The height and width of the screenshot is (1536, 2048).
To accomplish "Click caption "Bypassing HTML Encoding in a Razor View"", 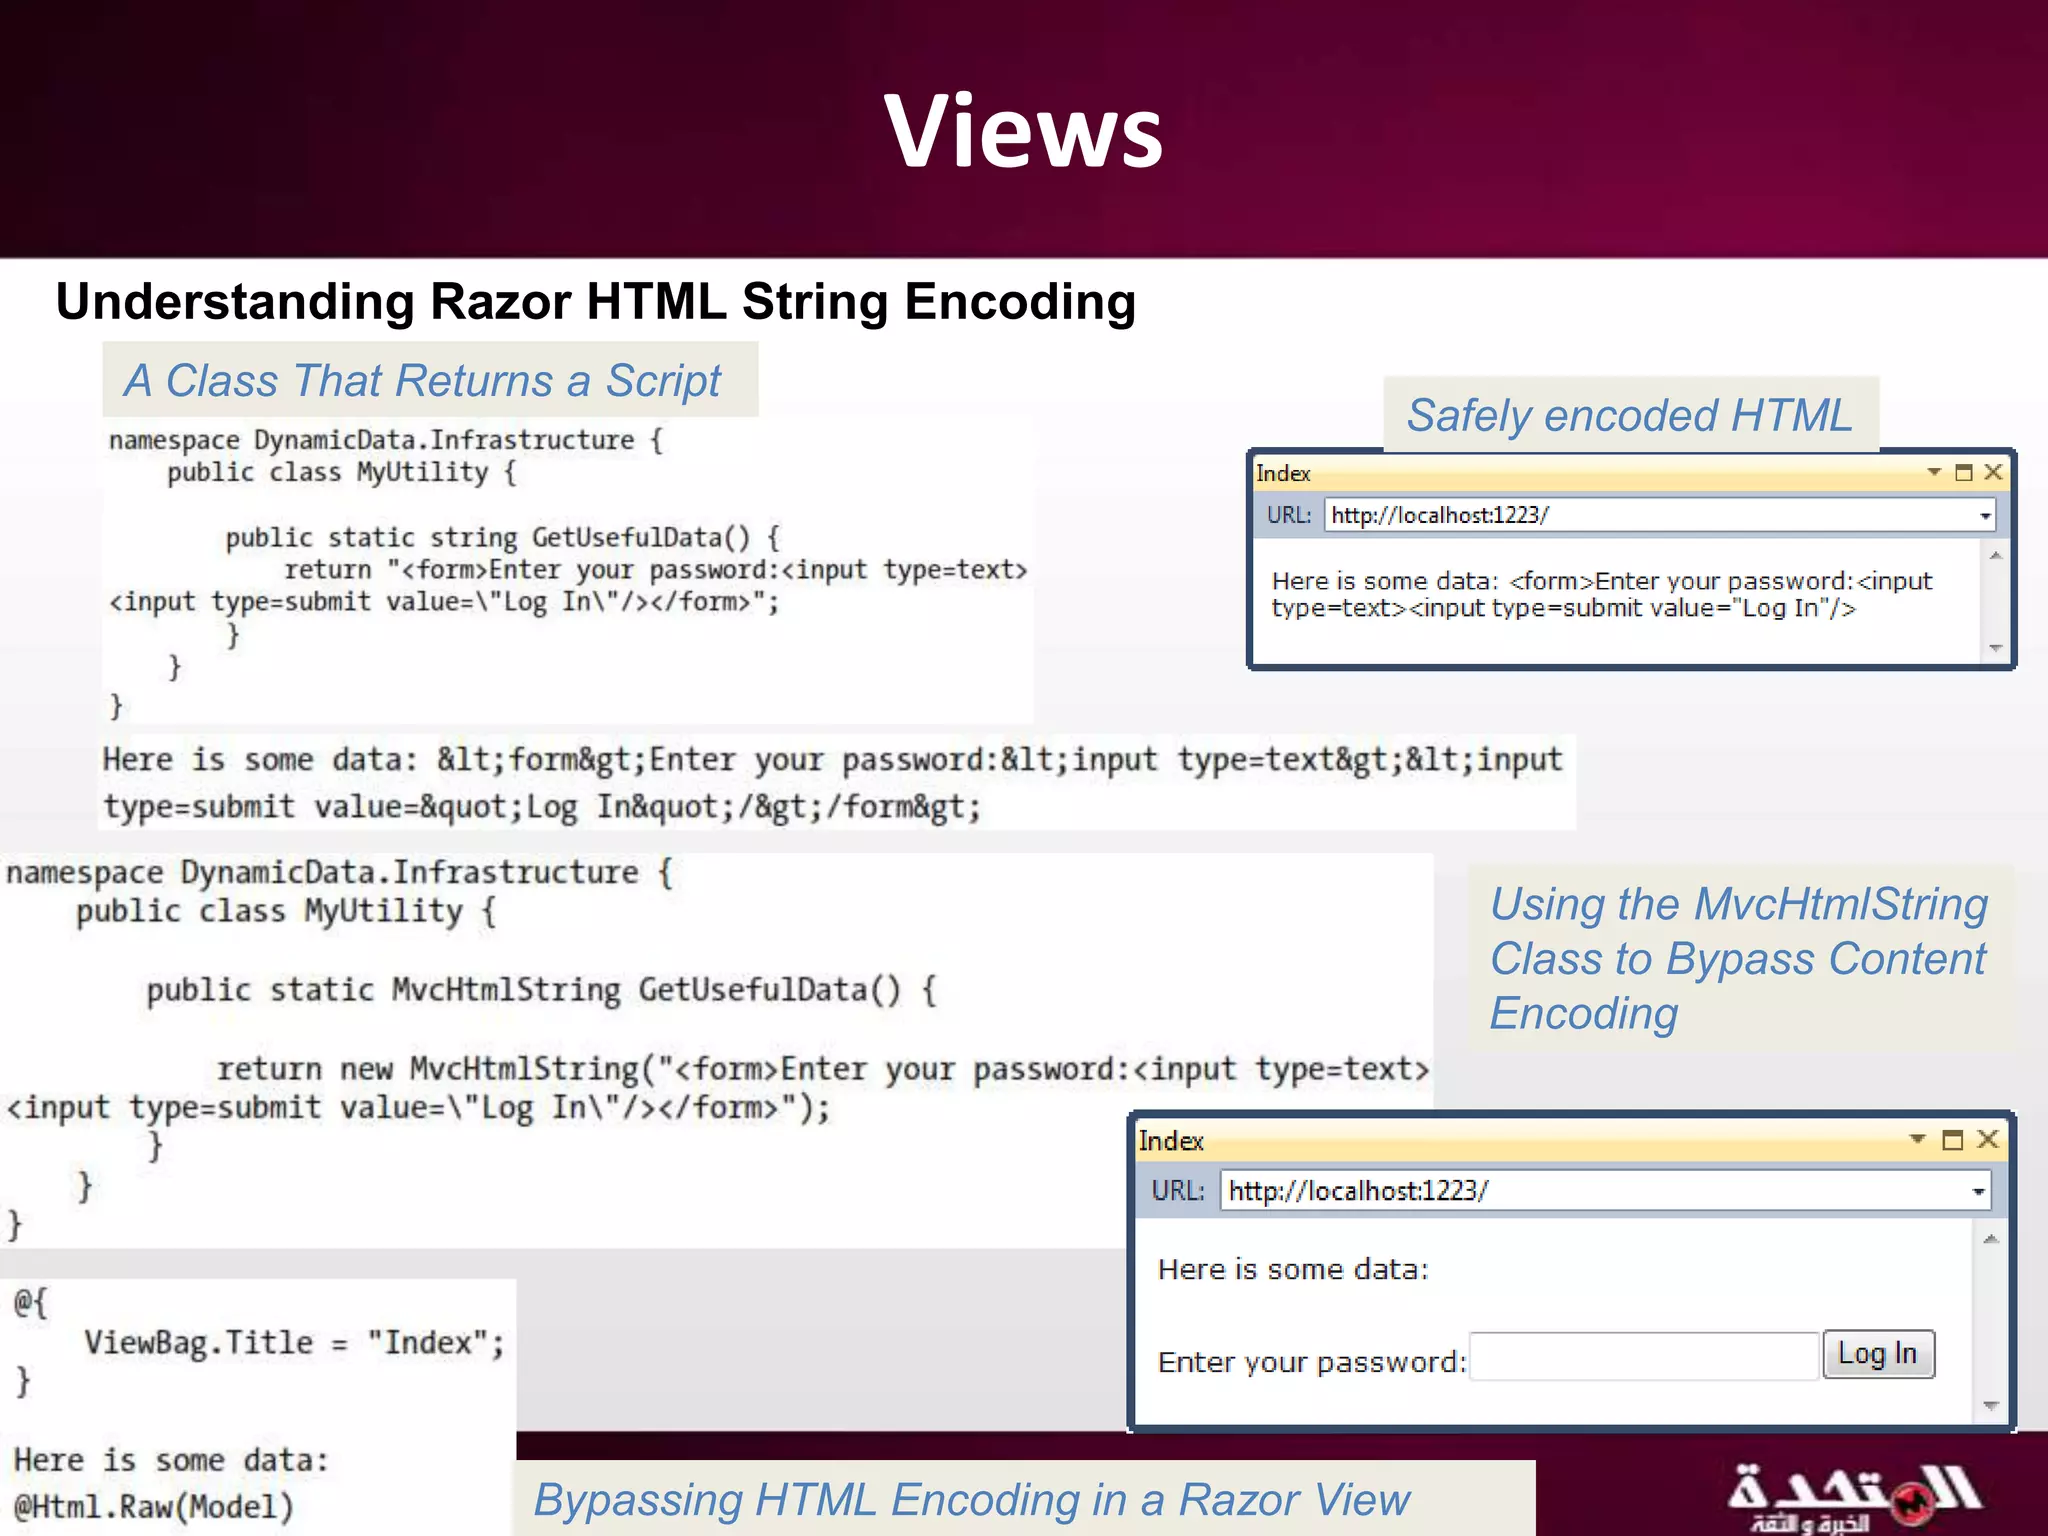I will (x=971, y=1499).
